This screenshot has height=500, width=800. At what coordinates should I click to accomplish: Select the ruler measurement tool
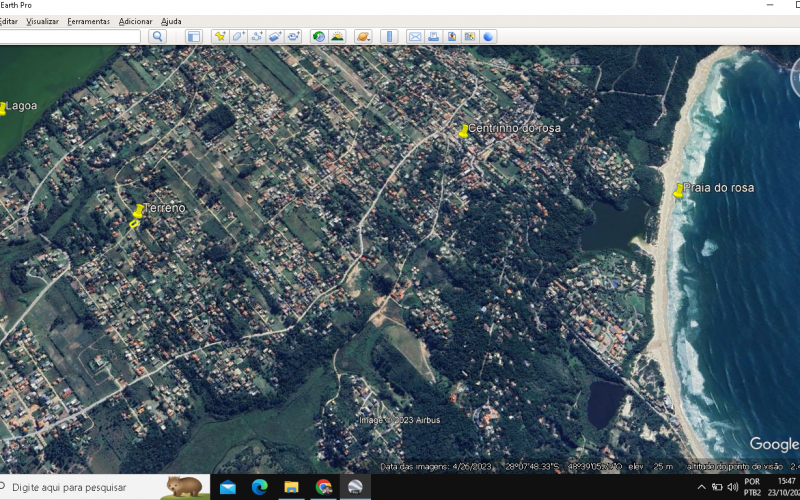tap(389, 36)
